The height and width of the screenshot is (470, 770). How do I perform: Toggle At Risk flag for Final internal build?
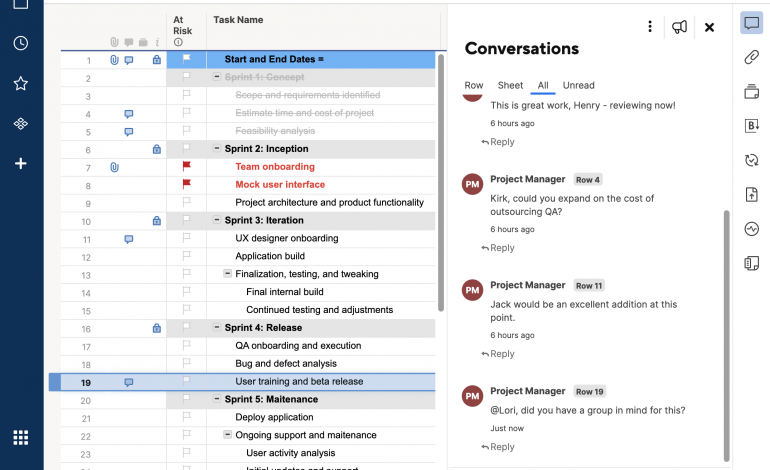click(186, 291)
